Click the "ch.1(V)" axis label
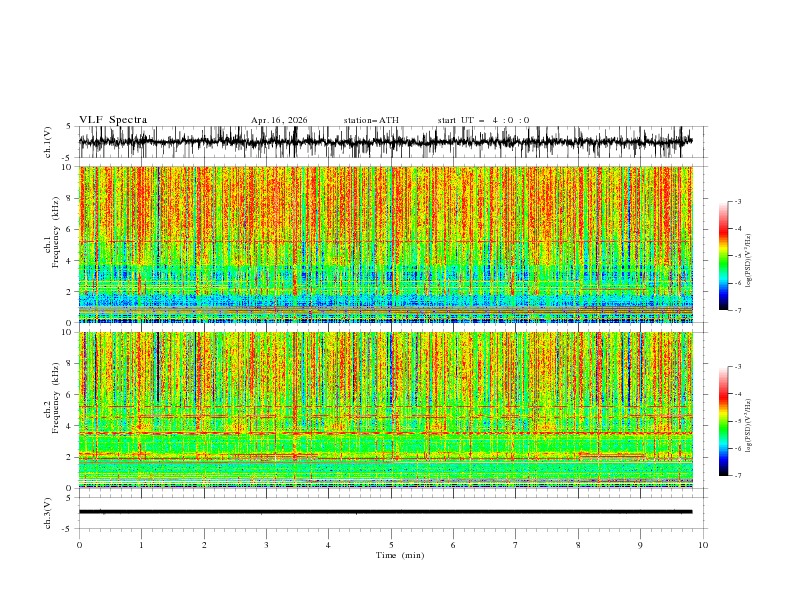 point(48,142)
